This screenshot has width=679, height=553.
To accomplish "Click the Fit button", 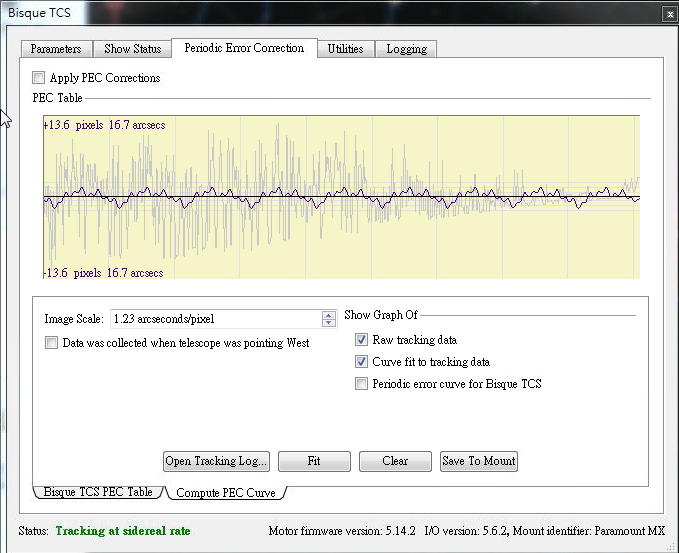I will [314, 461].
